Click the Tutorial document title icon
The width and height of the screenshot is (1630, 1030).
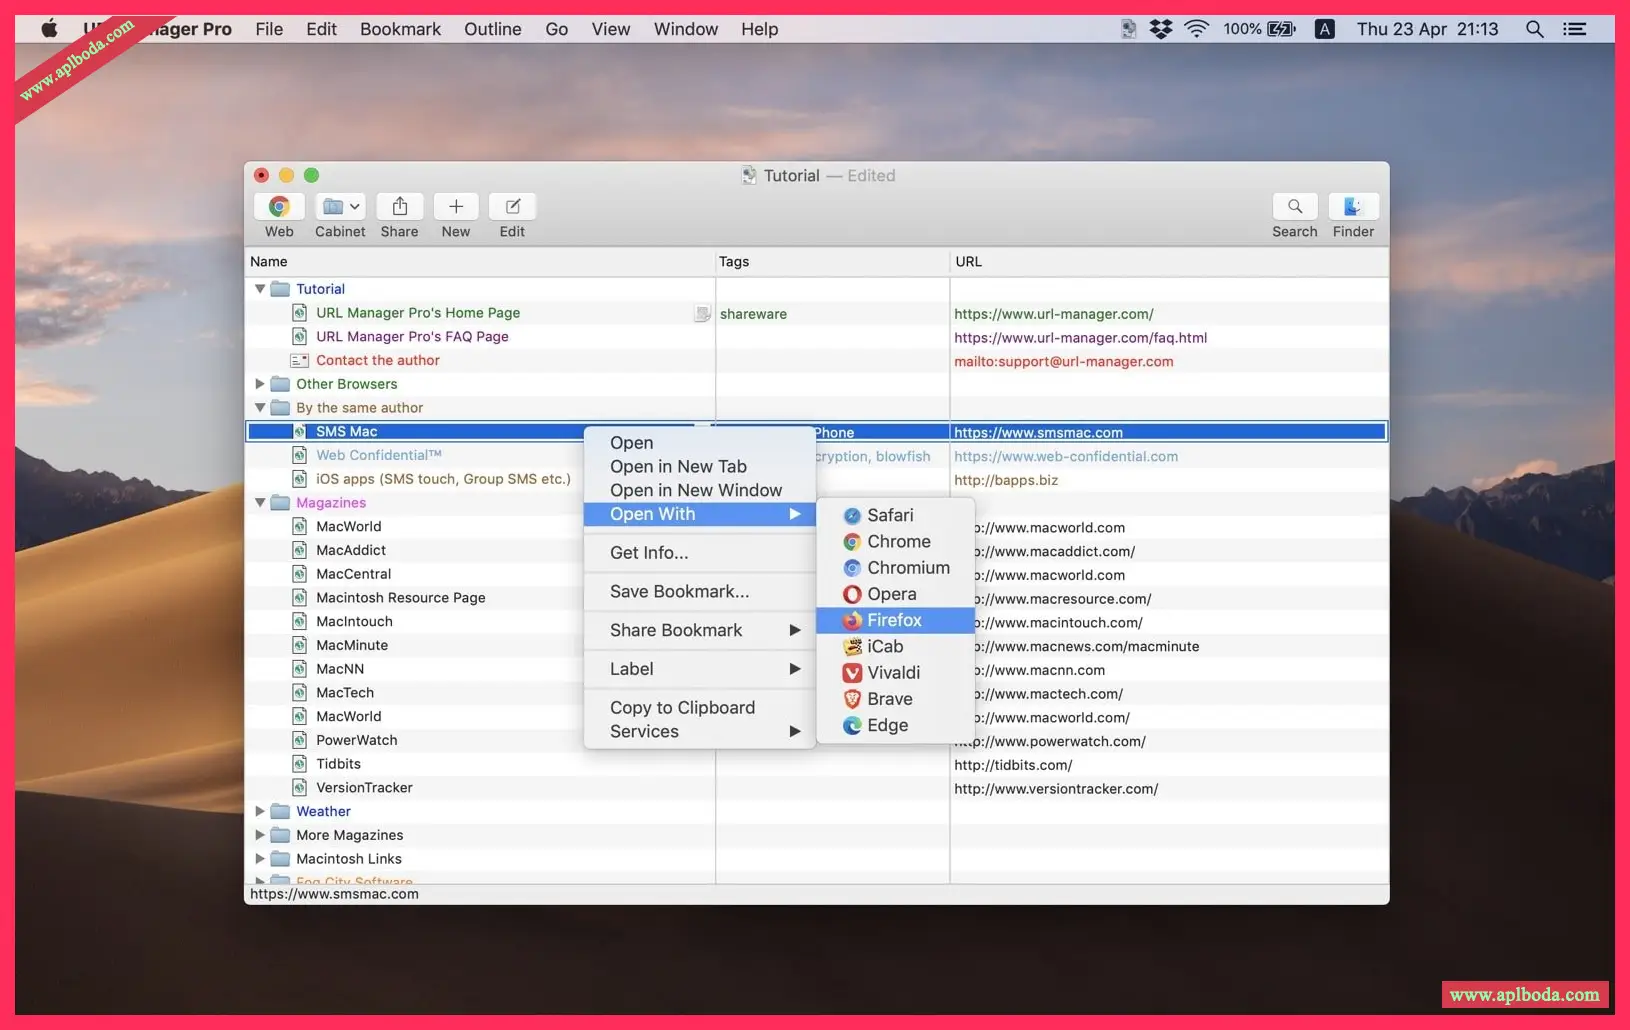click(x=749, y=175)
